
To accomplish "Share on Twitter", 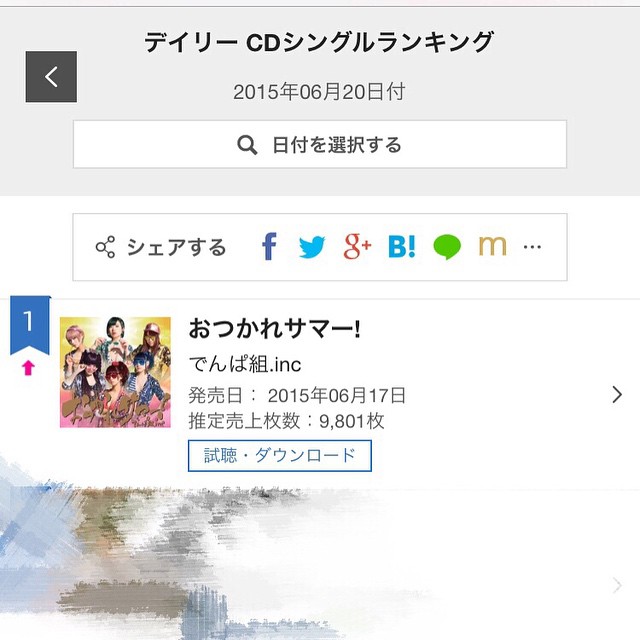I will (312, 247).
